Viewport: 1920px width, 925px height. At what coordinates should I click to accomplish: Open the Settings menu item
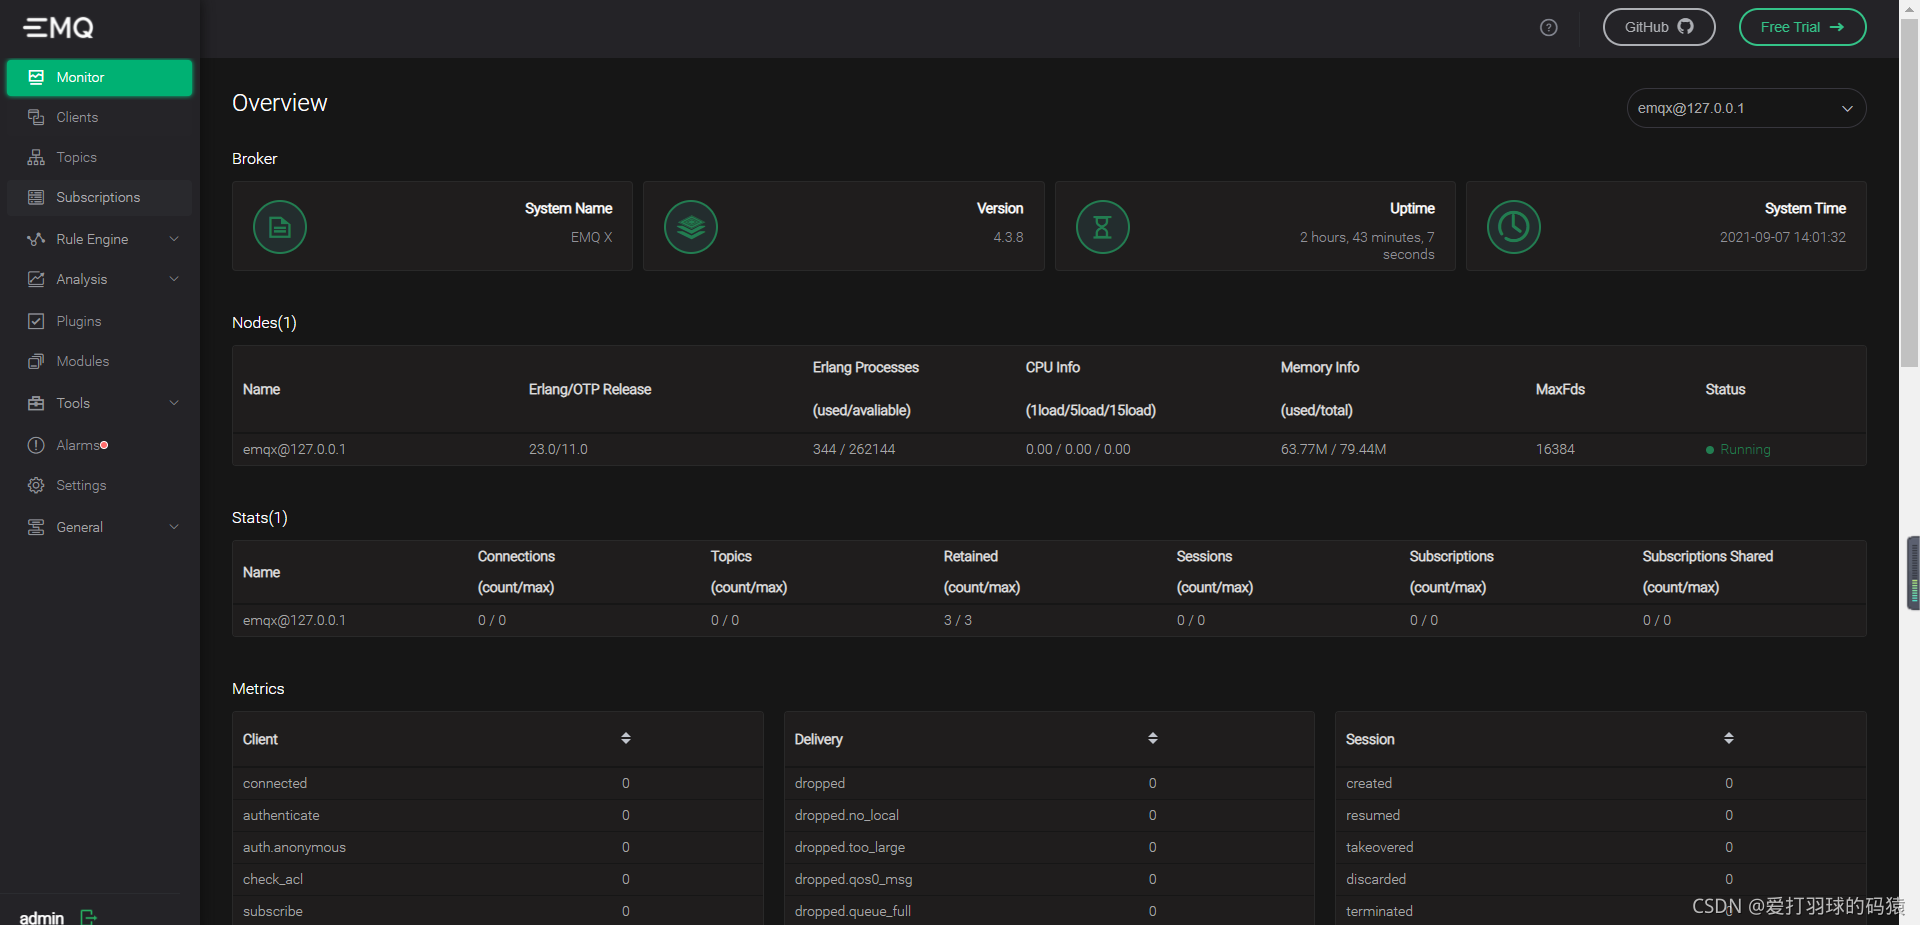click(99, 485)
